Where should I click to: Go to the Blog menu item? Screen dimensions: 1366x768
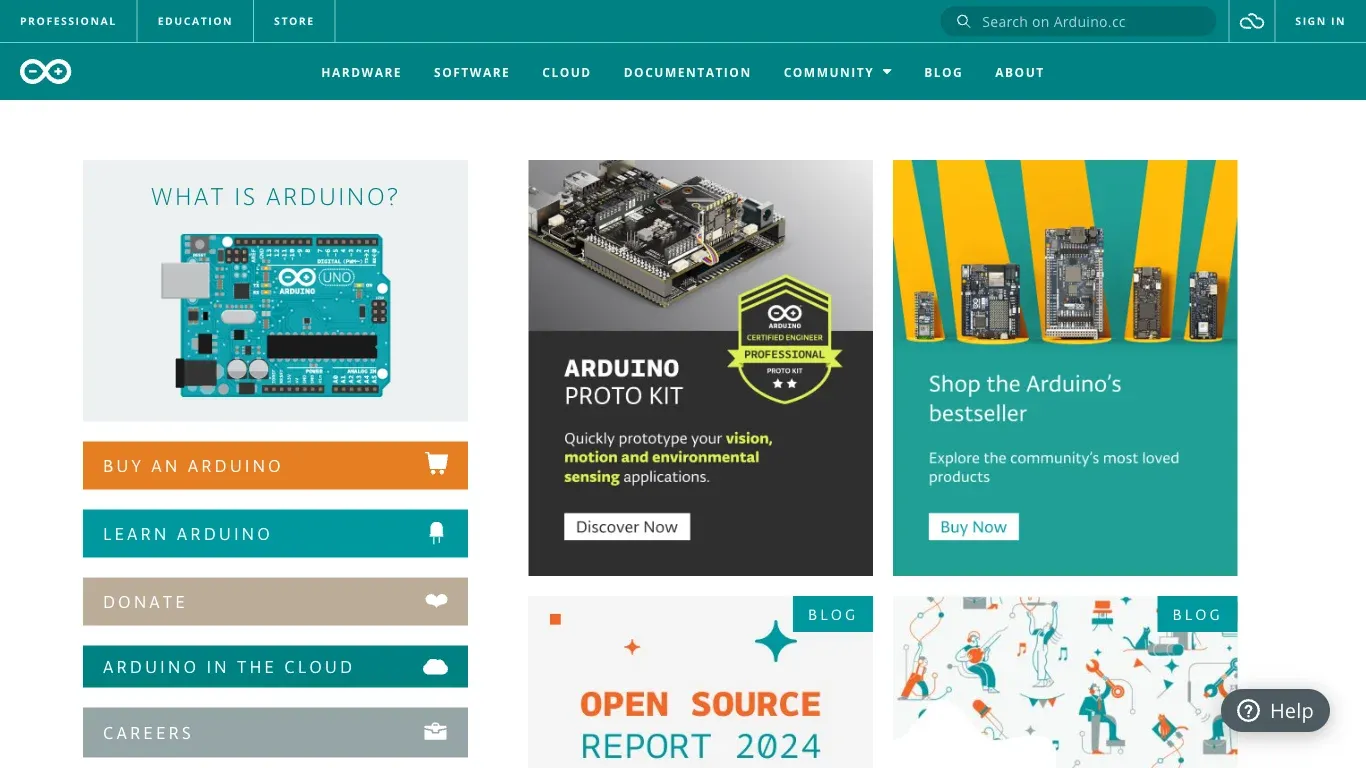pyautogui.click(x=943, y=72)
